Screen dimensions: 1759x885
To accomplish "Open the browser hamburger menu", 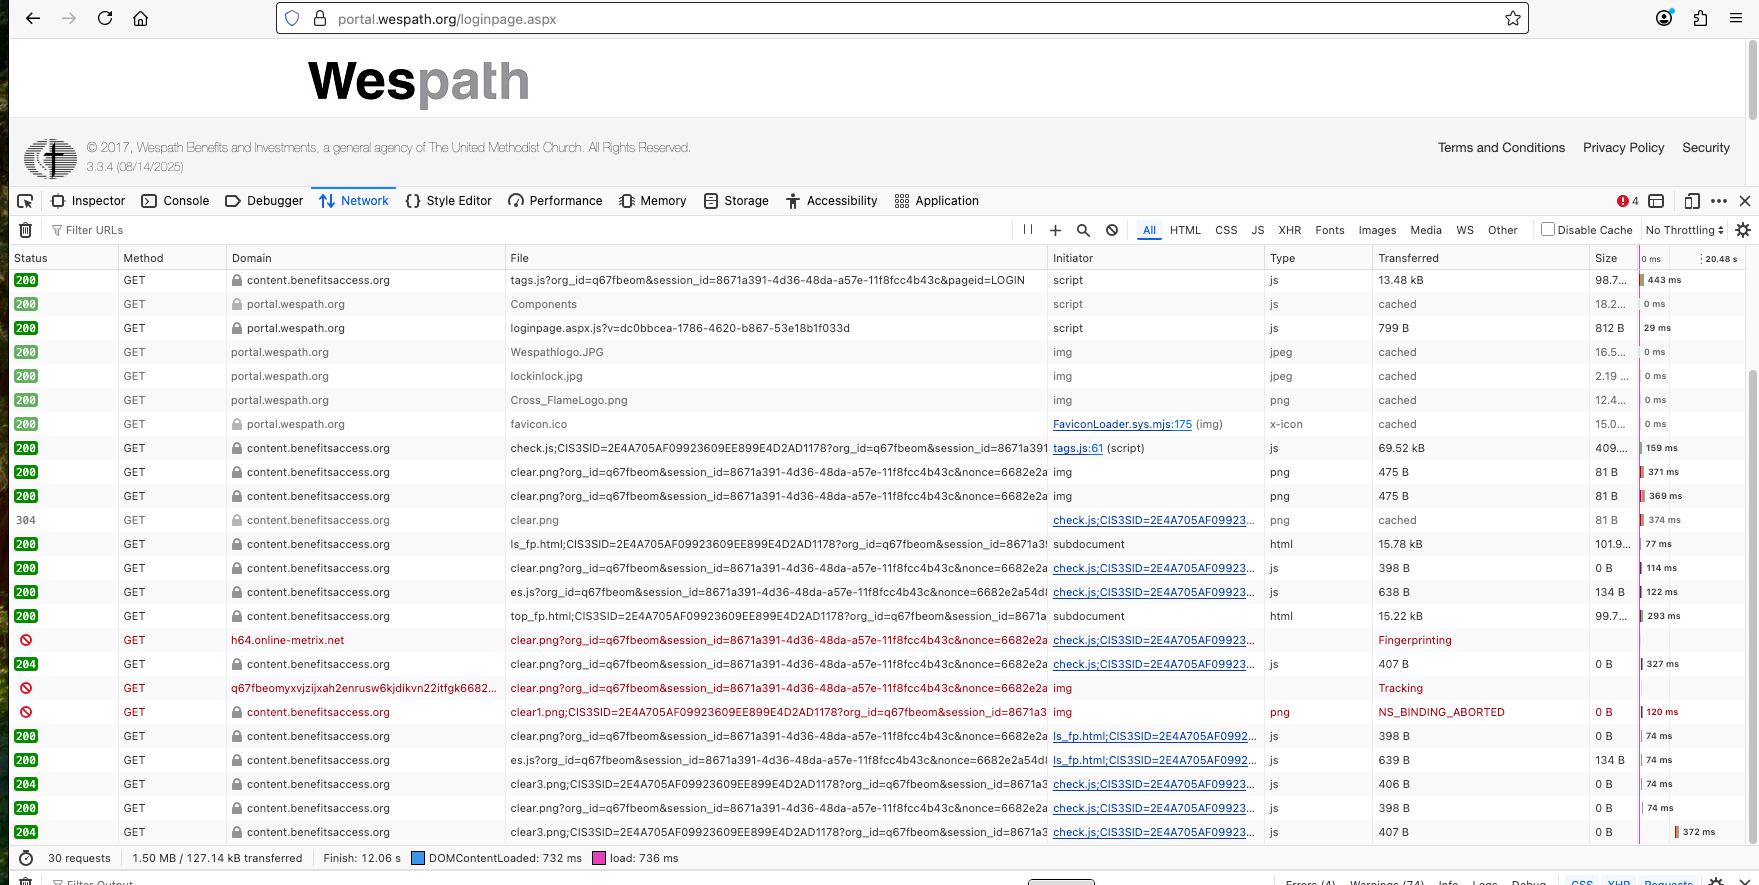I will pyautogui.click(x=1736, y=18).
